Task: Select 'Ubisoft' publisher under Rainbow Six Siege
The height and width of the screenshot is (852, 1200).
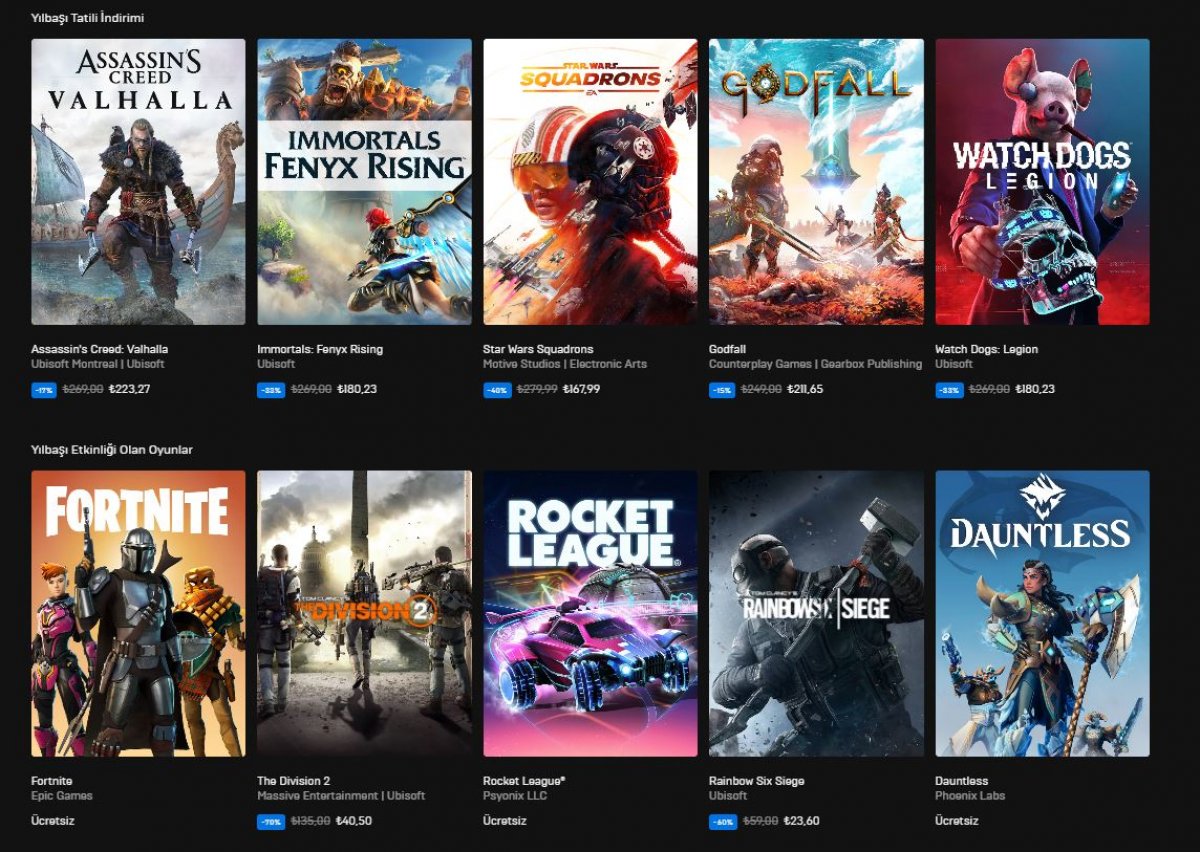Action: [x=728, y=796]
